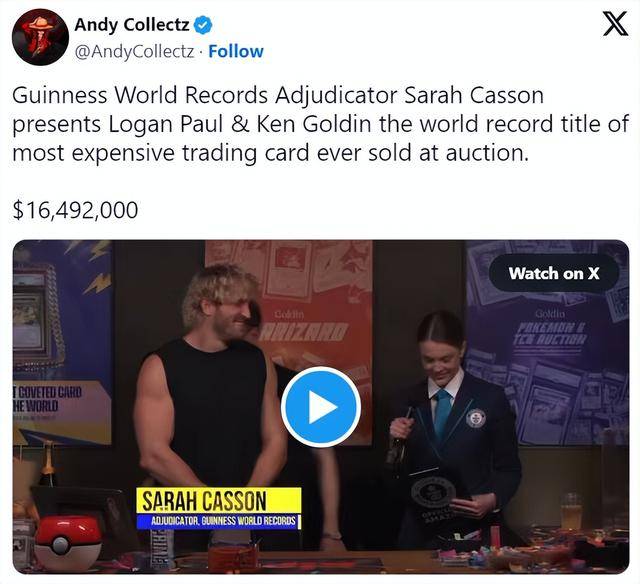Follow the AndyCollectz account

[236, 51]
